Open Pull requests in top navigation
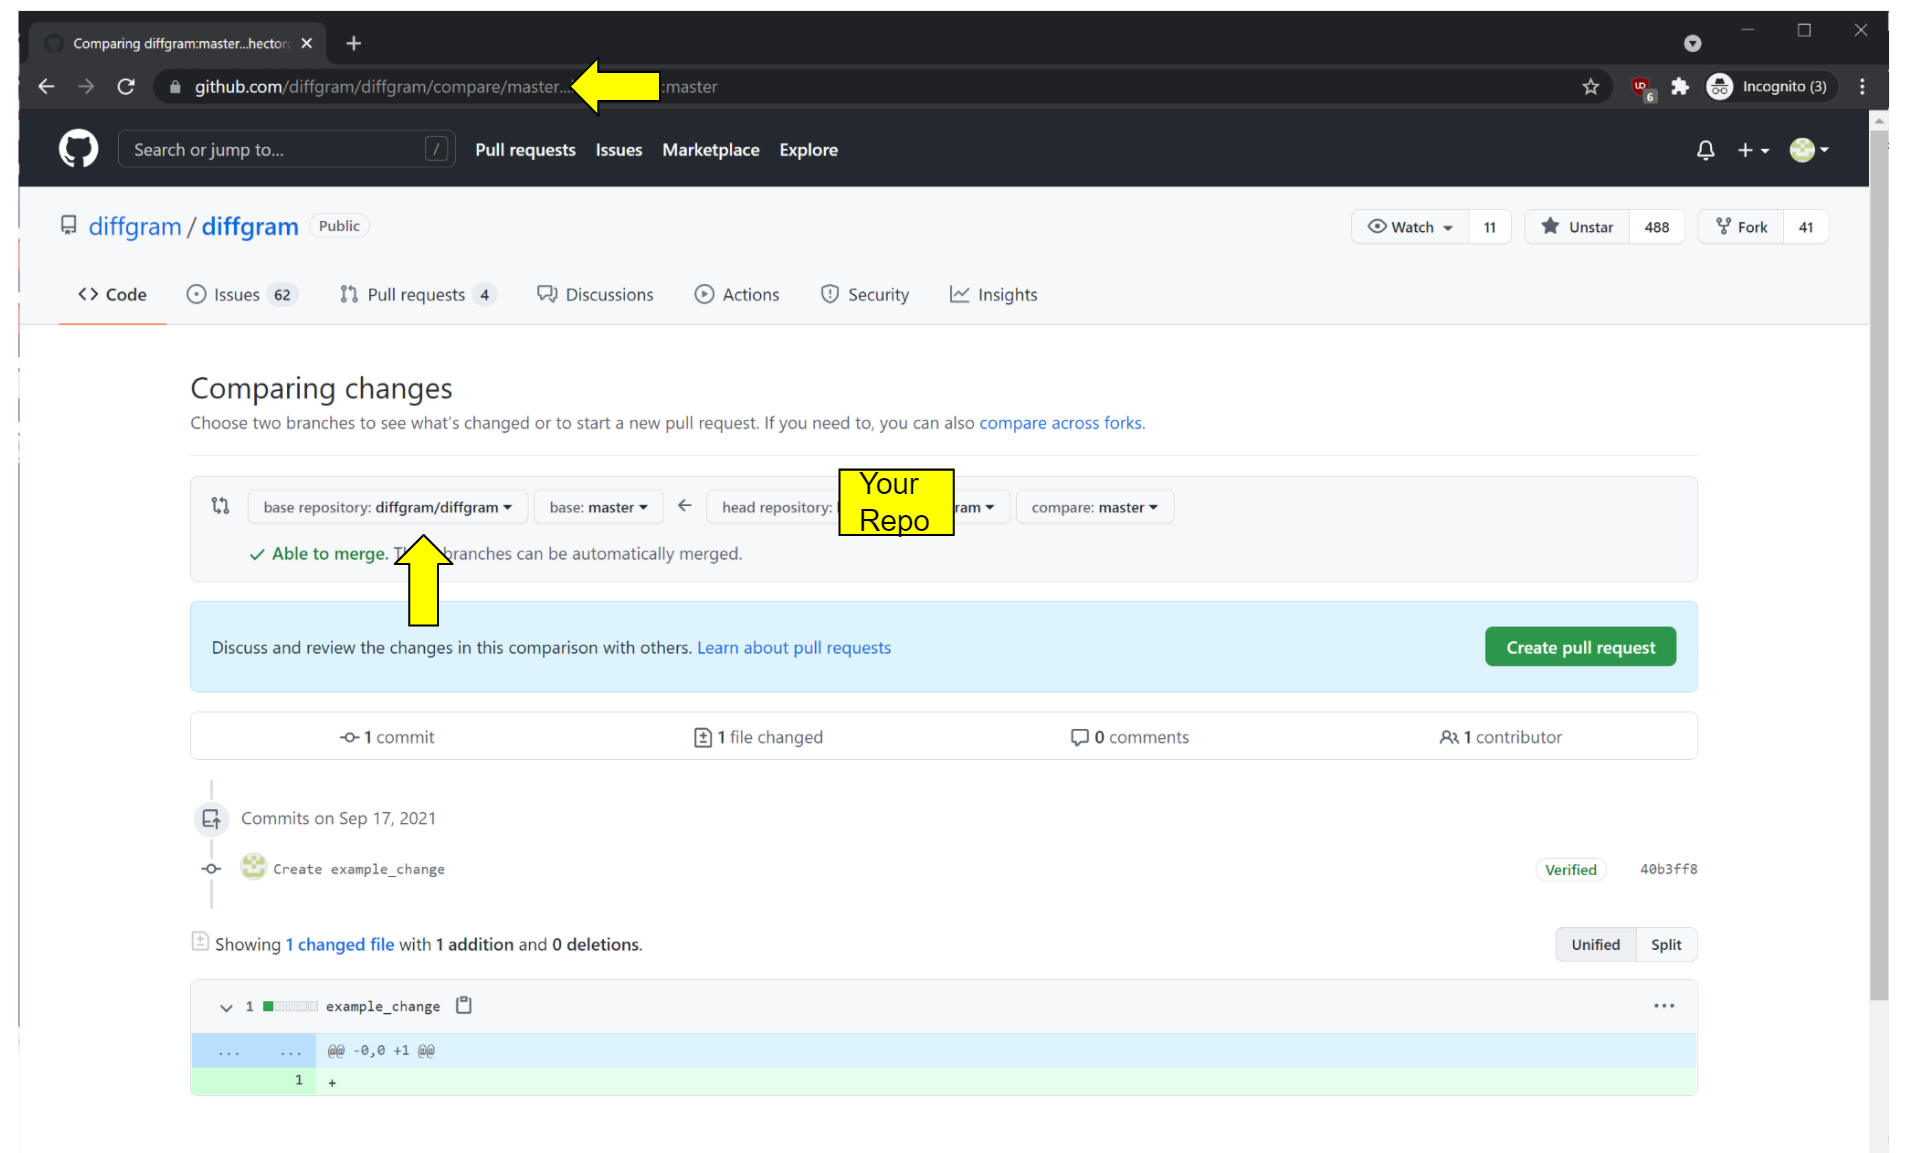1907x1153 pixels. click(525, 150)
